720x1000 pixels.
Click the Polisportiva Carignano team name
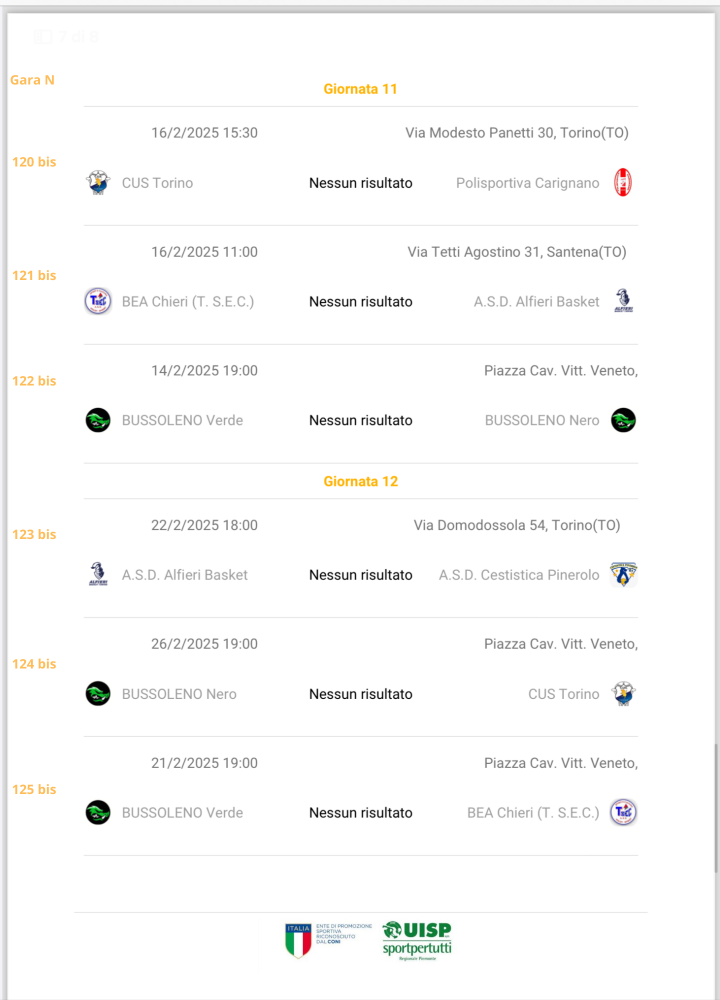(x=527, y=183)
